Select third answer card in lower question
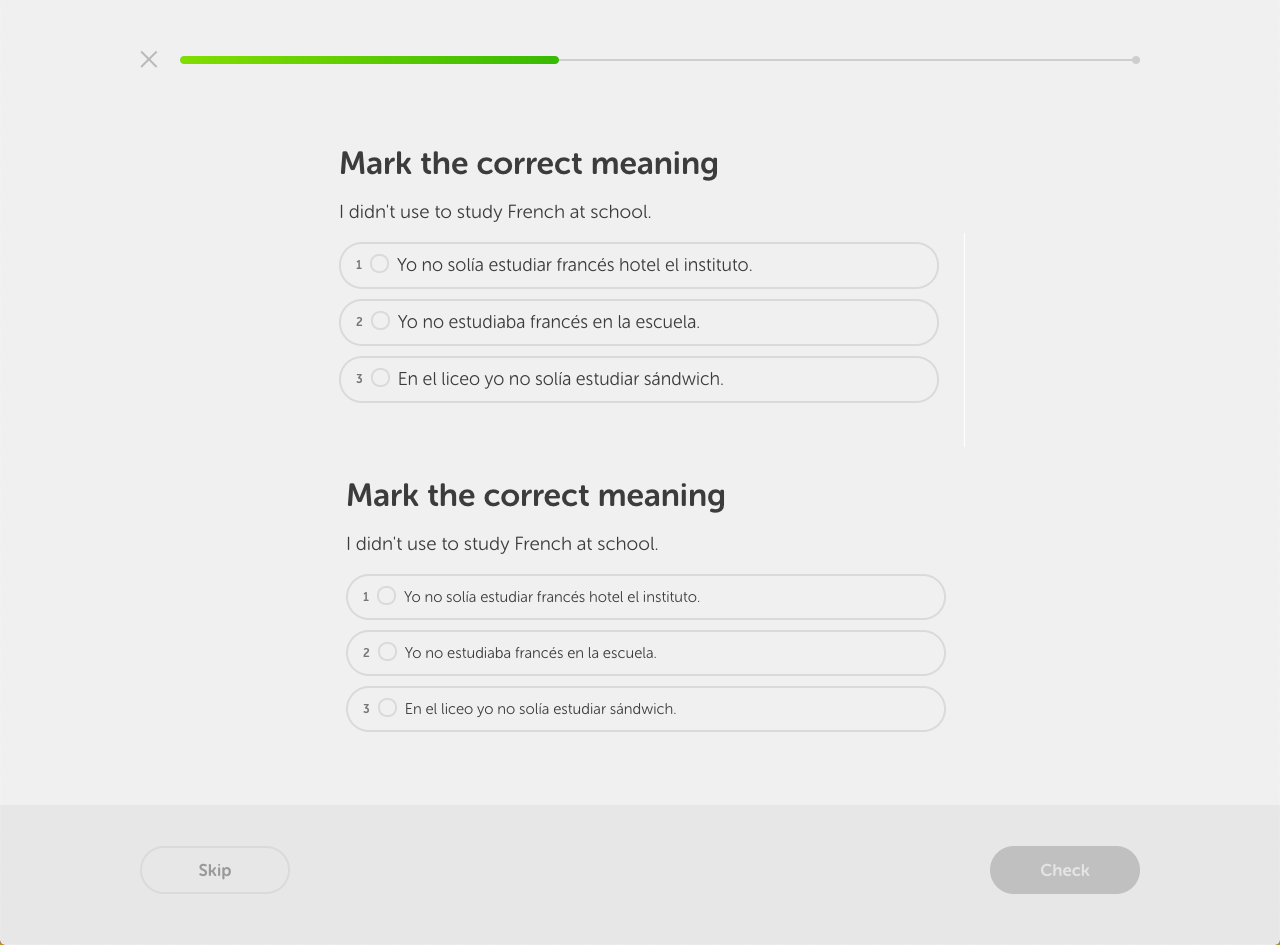This screenshot has height=945, width=1280. [x=645, y=708]
